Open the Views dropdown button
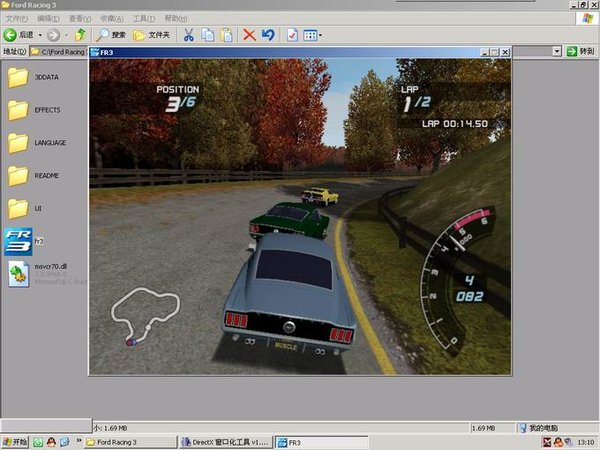This screenshot has height=450, width=600. pos(312,34)
